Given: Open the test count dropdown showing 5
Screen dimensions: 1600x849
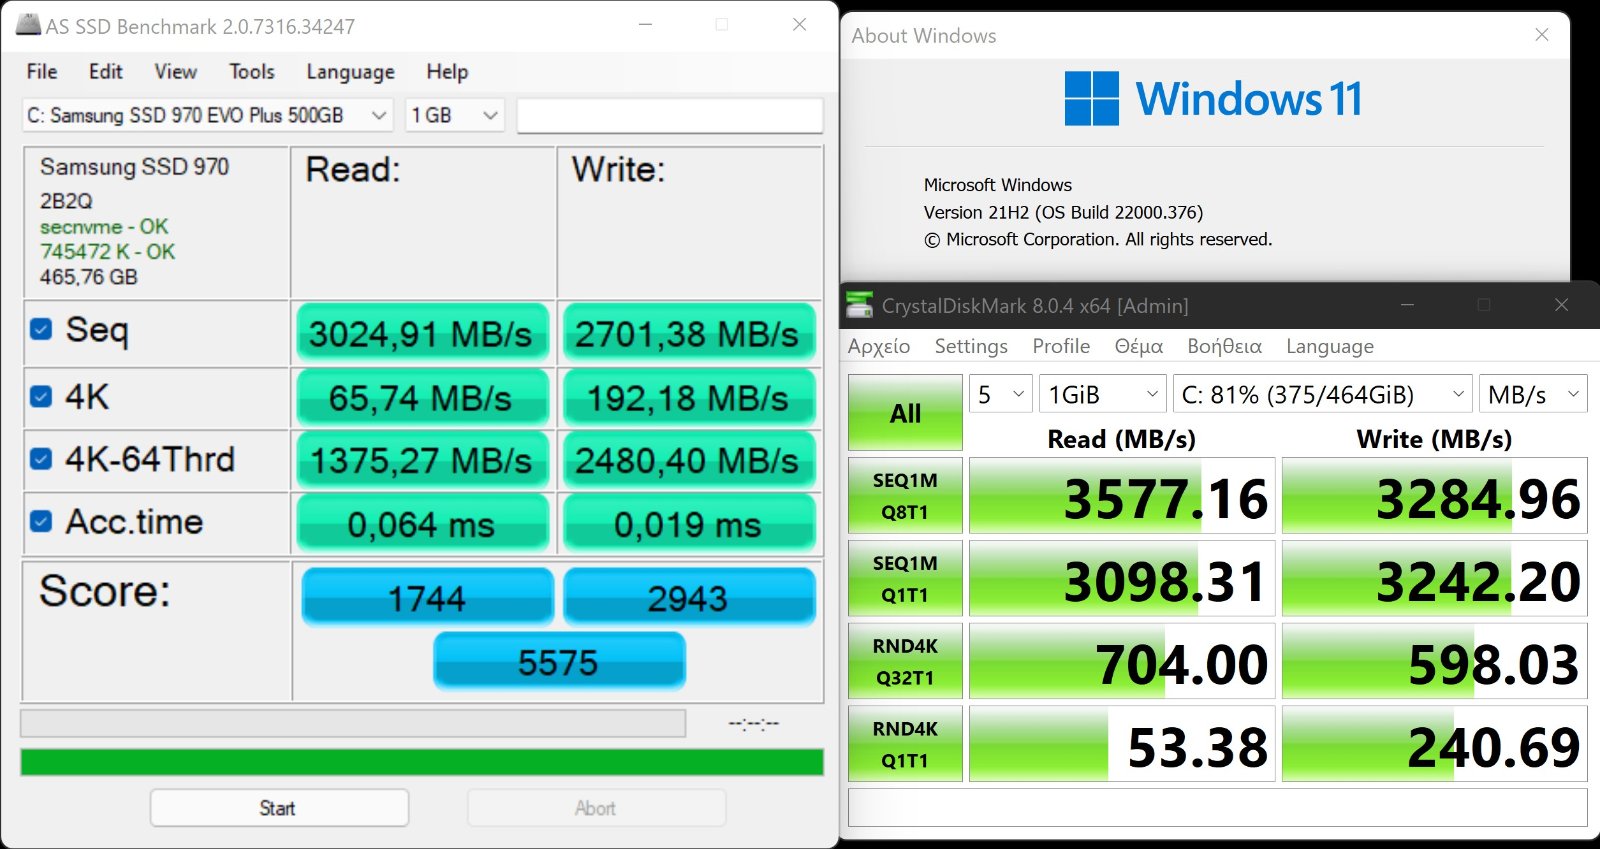Looking at the screenshot, I should click(1000, 395).
